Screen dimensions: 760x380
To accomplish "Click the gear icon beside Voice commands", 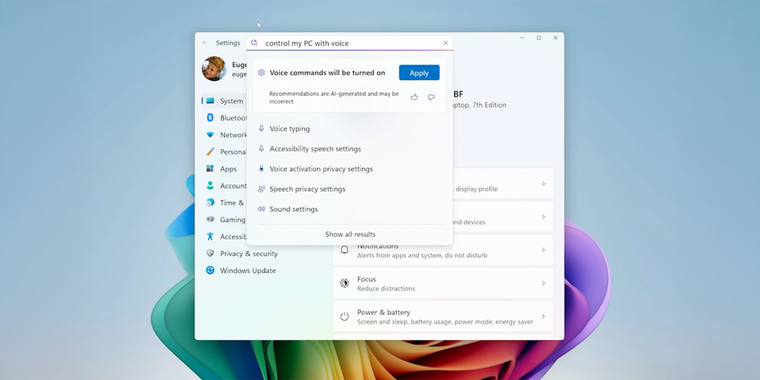I will [x=261, y=73].
